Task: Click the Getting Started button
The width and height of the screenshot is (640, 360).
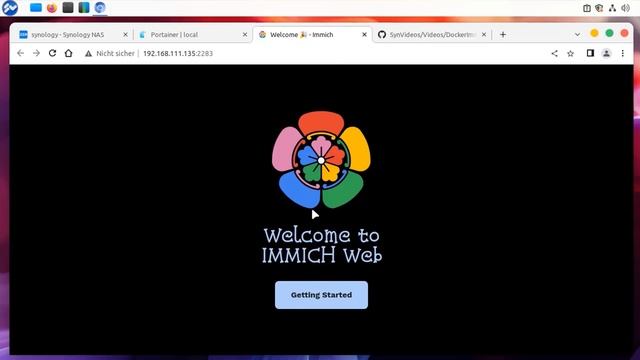Action: pos(321,295)
